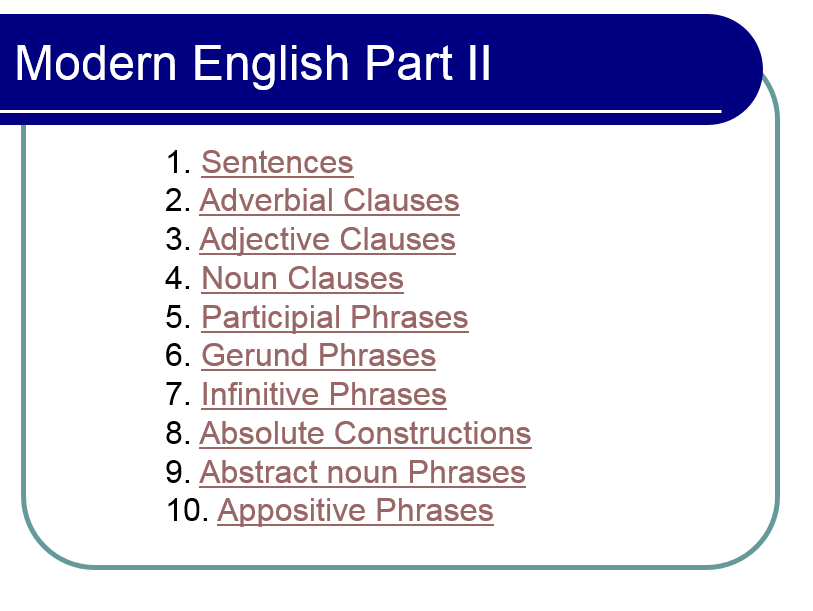The image size is (813, 611).
Task: Select the Noun Clauses link
Action: pos(302,279)
